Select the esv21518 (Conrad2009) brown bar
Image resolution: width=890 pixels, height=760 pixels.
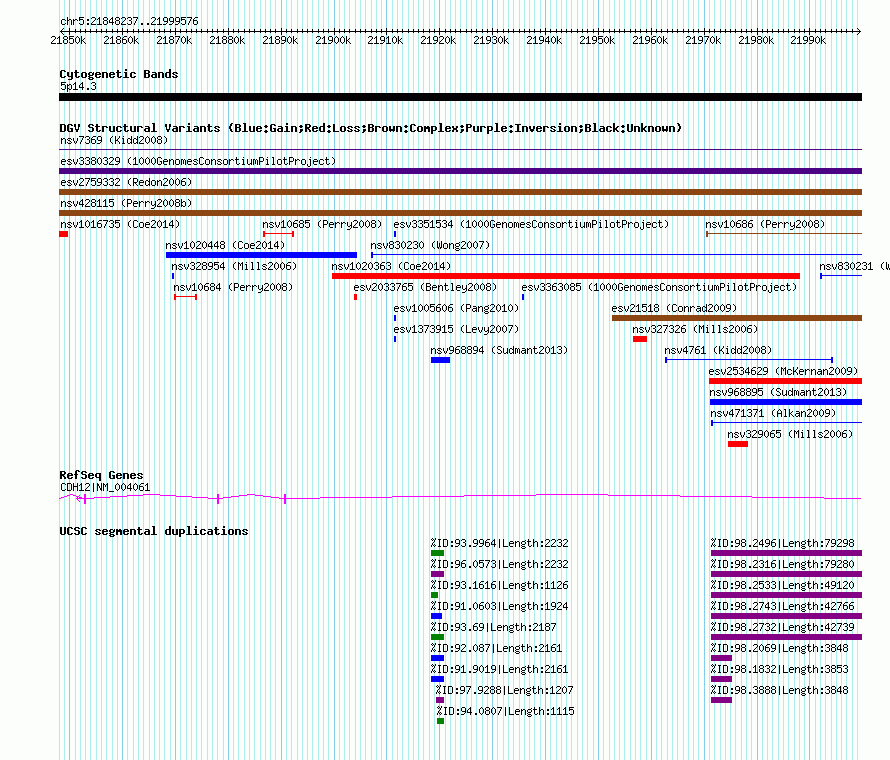[x=737, y=318]
